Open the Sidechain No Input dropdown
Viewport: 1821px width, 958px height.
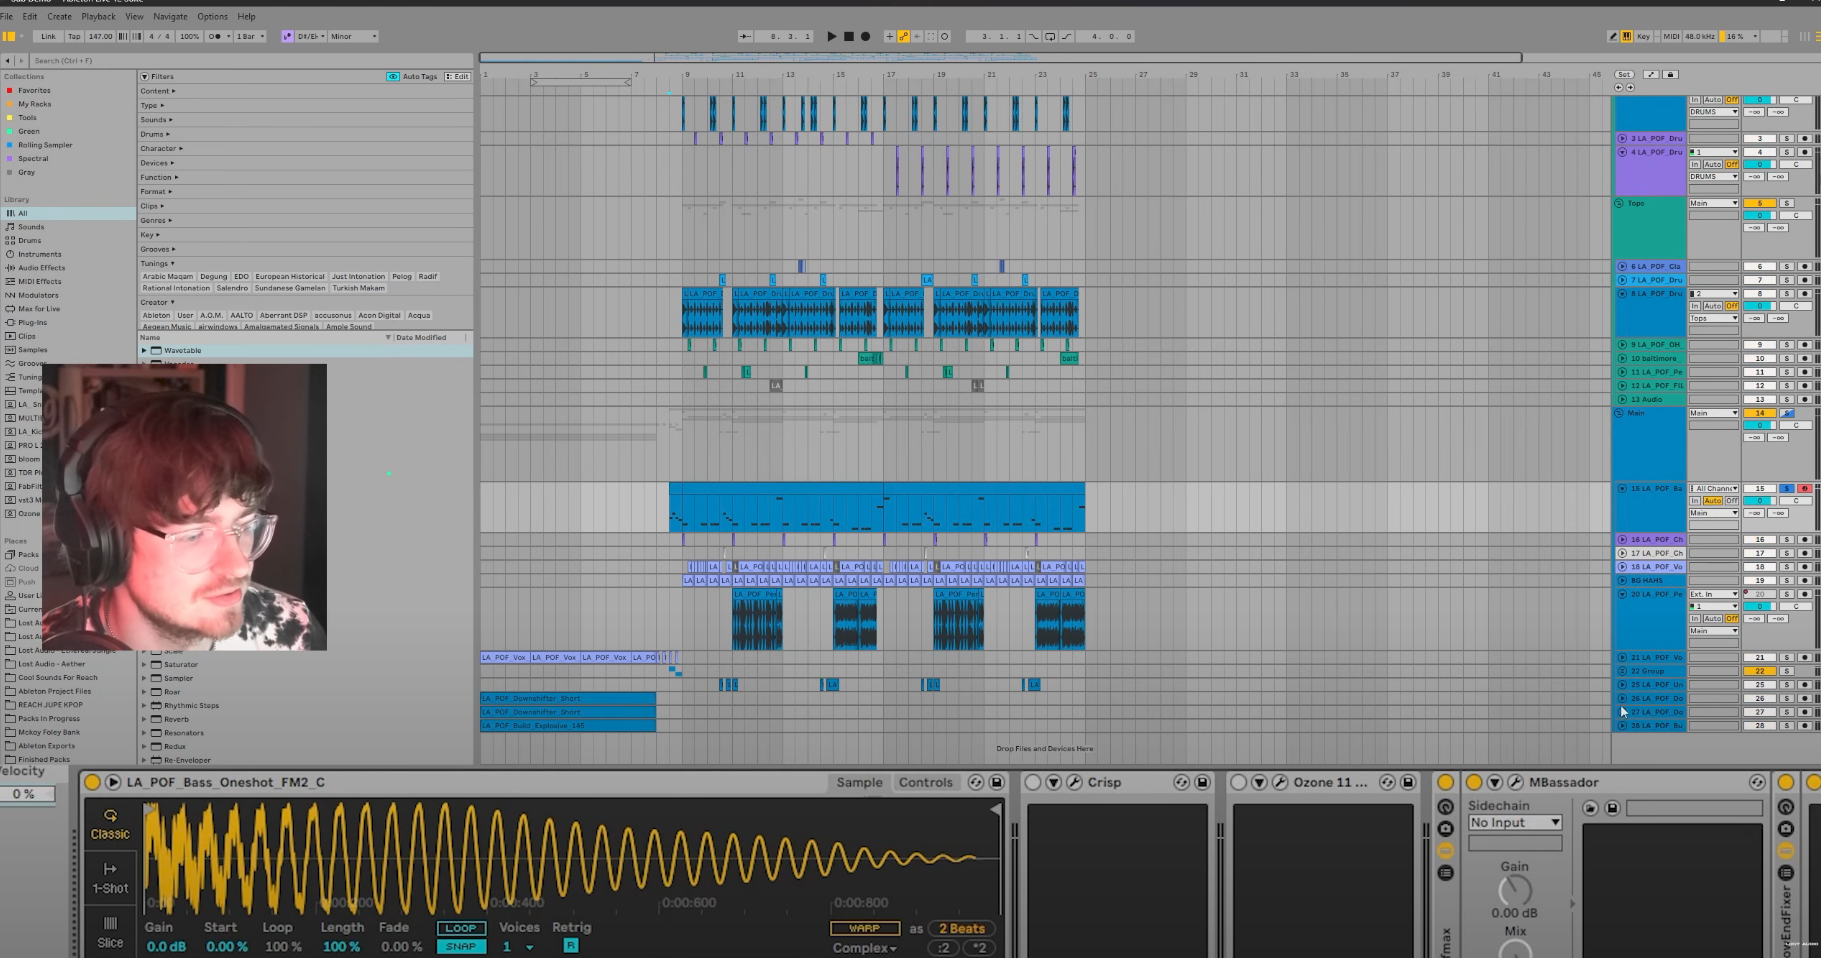click(1514, 822)
